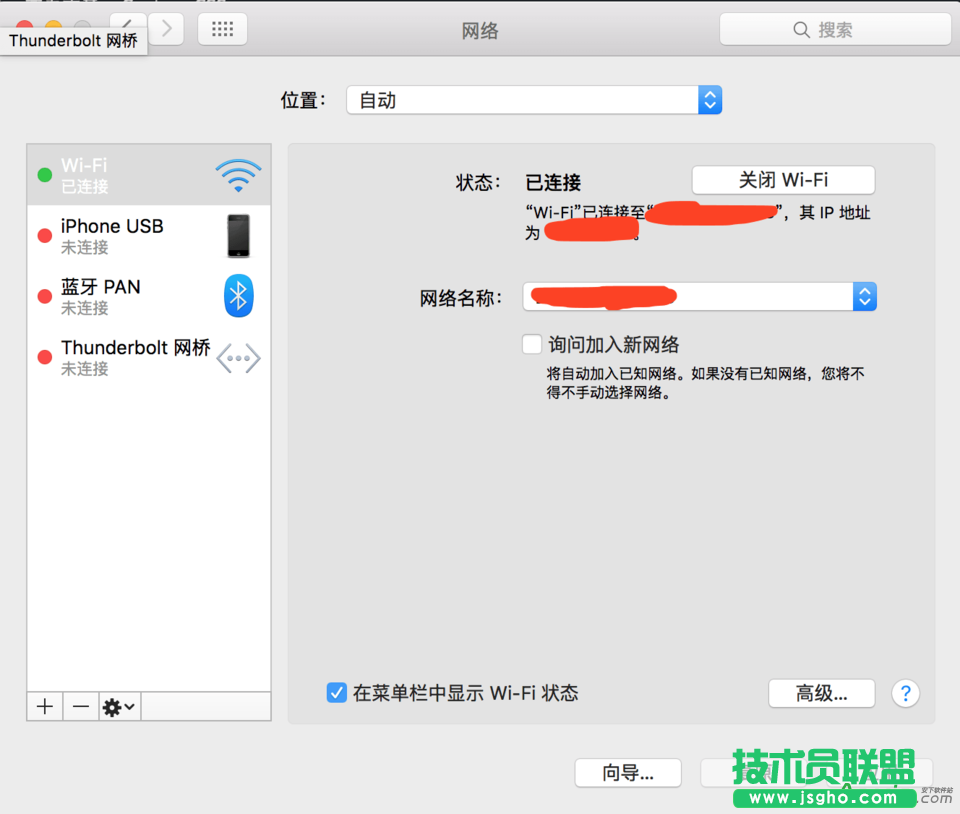The width and height of the screenshot is (960, 814).
Task: Uncheck 在菜单栏中显示 Wi-Fi 状态
Action: 337,692
